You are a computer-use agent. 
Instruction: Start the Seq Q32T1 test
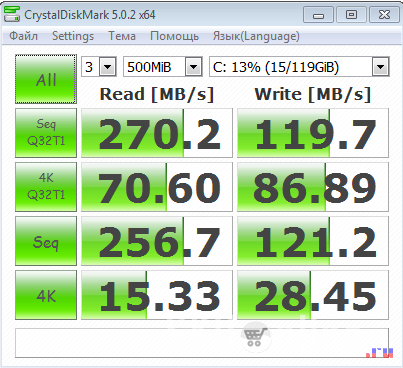click(x=46, y=133)
